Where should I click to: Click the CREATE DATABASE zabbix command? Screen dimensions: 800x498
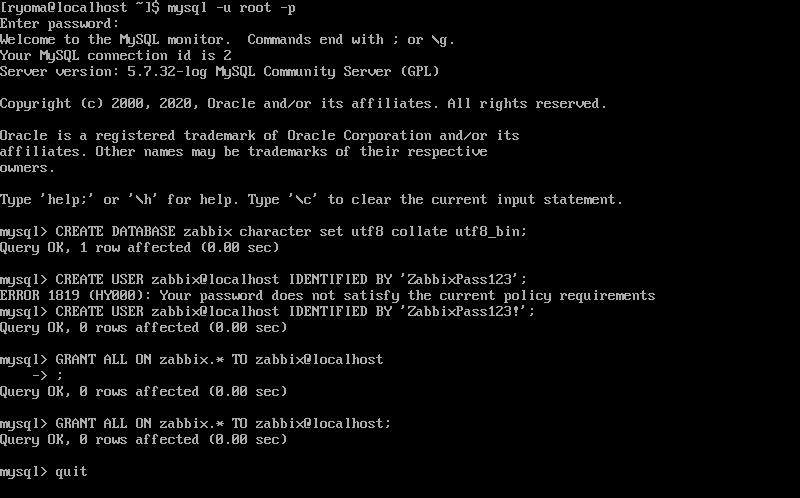[291, 232]
